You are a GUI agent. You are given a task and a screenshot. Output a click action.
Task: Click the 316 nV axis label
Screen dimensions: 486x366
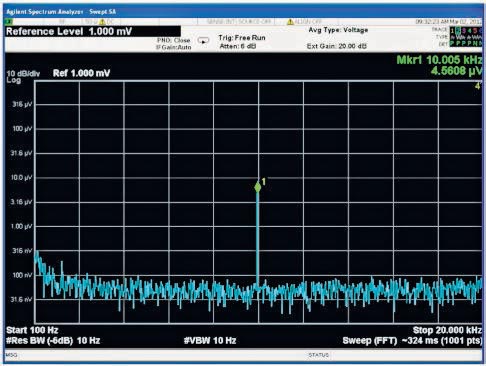22,251
